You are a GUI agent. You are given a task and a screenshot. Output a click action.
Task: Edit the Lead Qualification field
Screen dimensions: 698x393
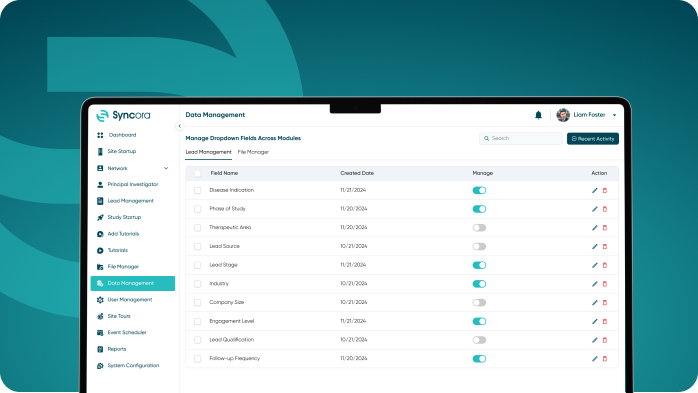point(595,340)
